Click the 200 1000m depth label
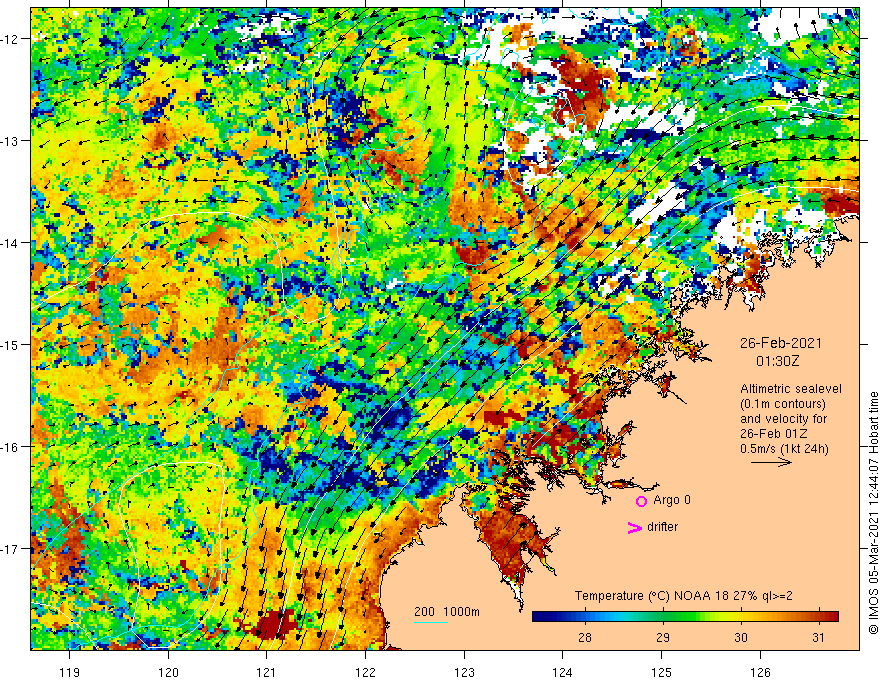The width and height of the screenshot is (880, 680). [x=447, y=612]
